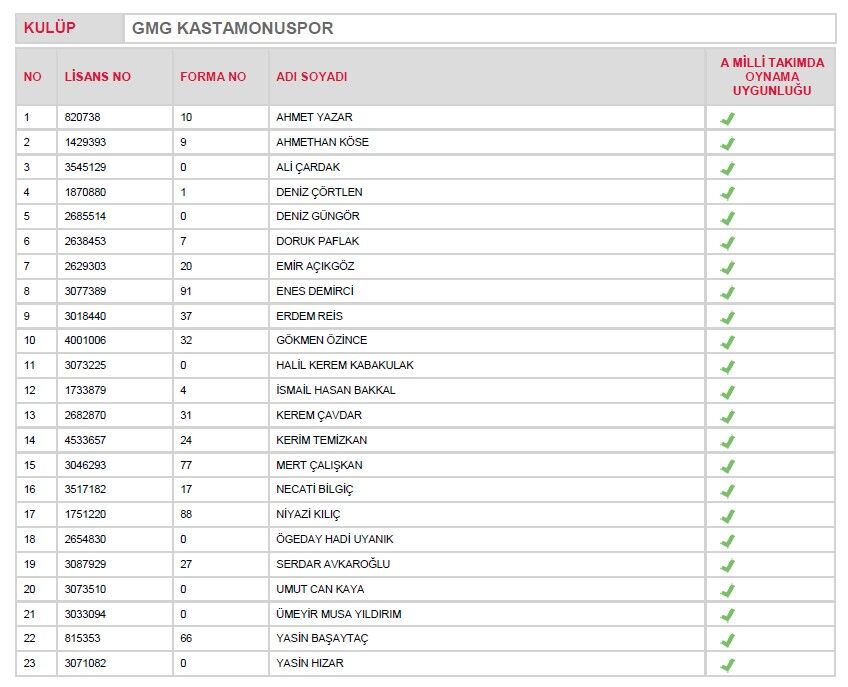This screenshot has width=848, height=687.
Task: Click the green checkmark for KERİM TEMİZKAN
Action: coord(727,441)
